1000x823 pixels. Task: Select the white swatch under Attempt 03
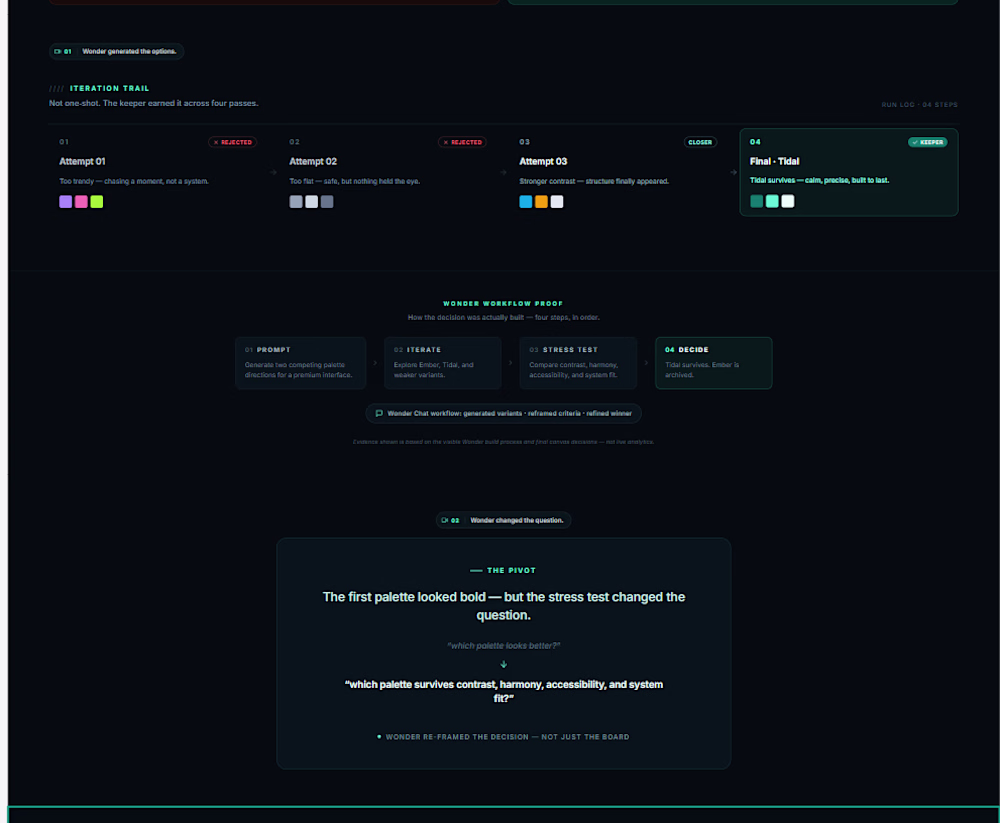tap(557, 202)
